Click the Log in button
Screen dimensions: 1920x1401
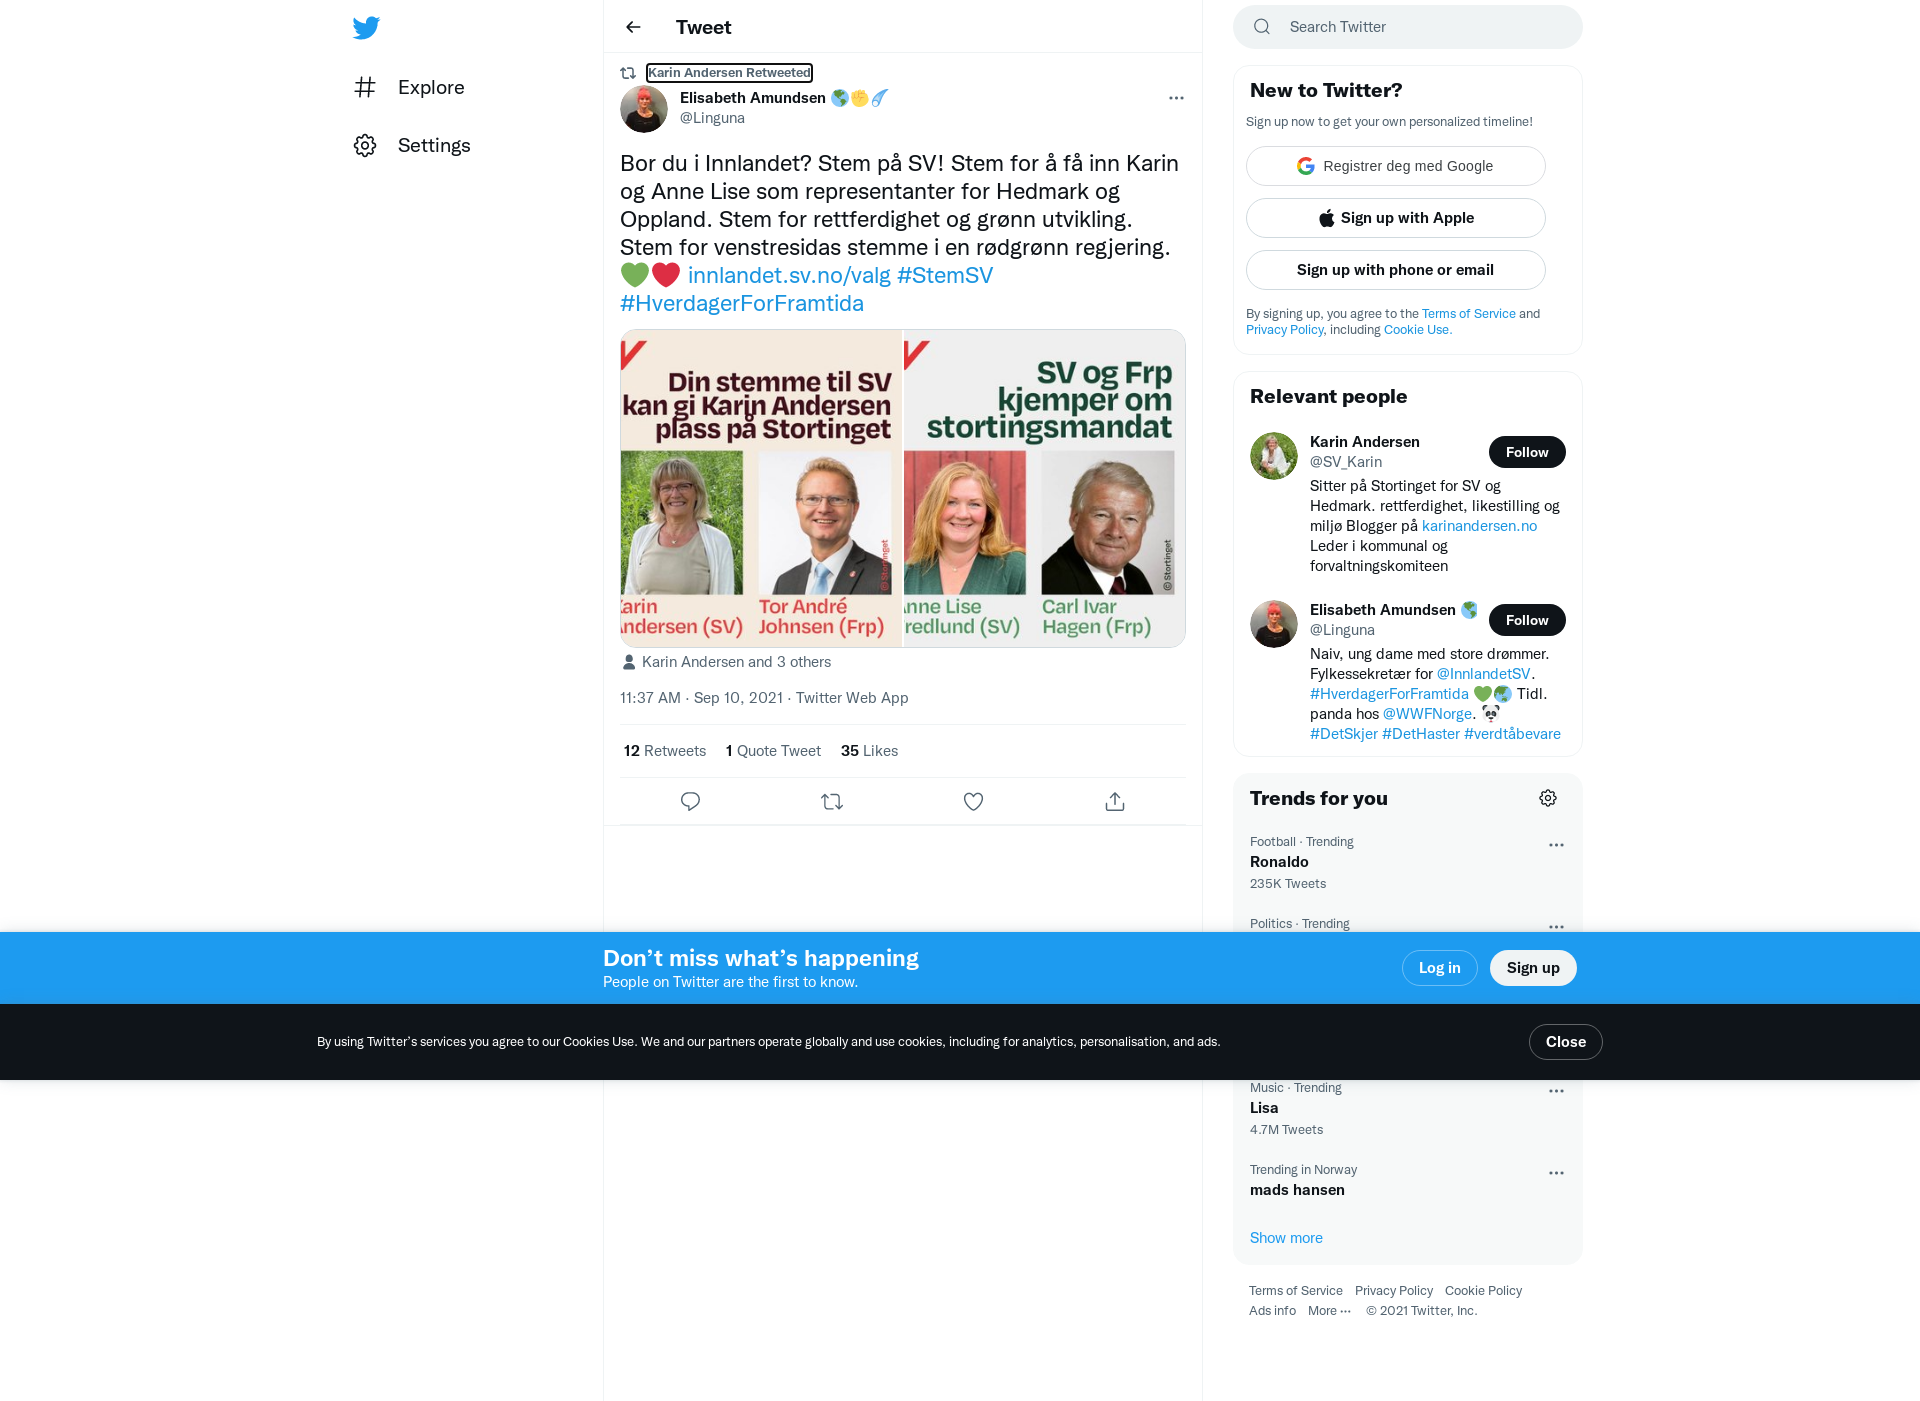click(1440, 968)
